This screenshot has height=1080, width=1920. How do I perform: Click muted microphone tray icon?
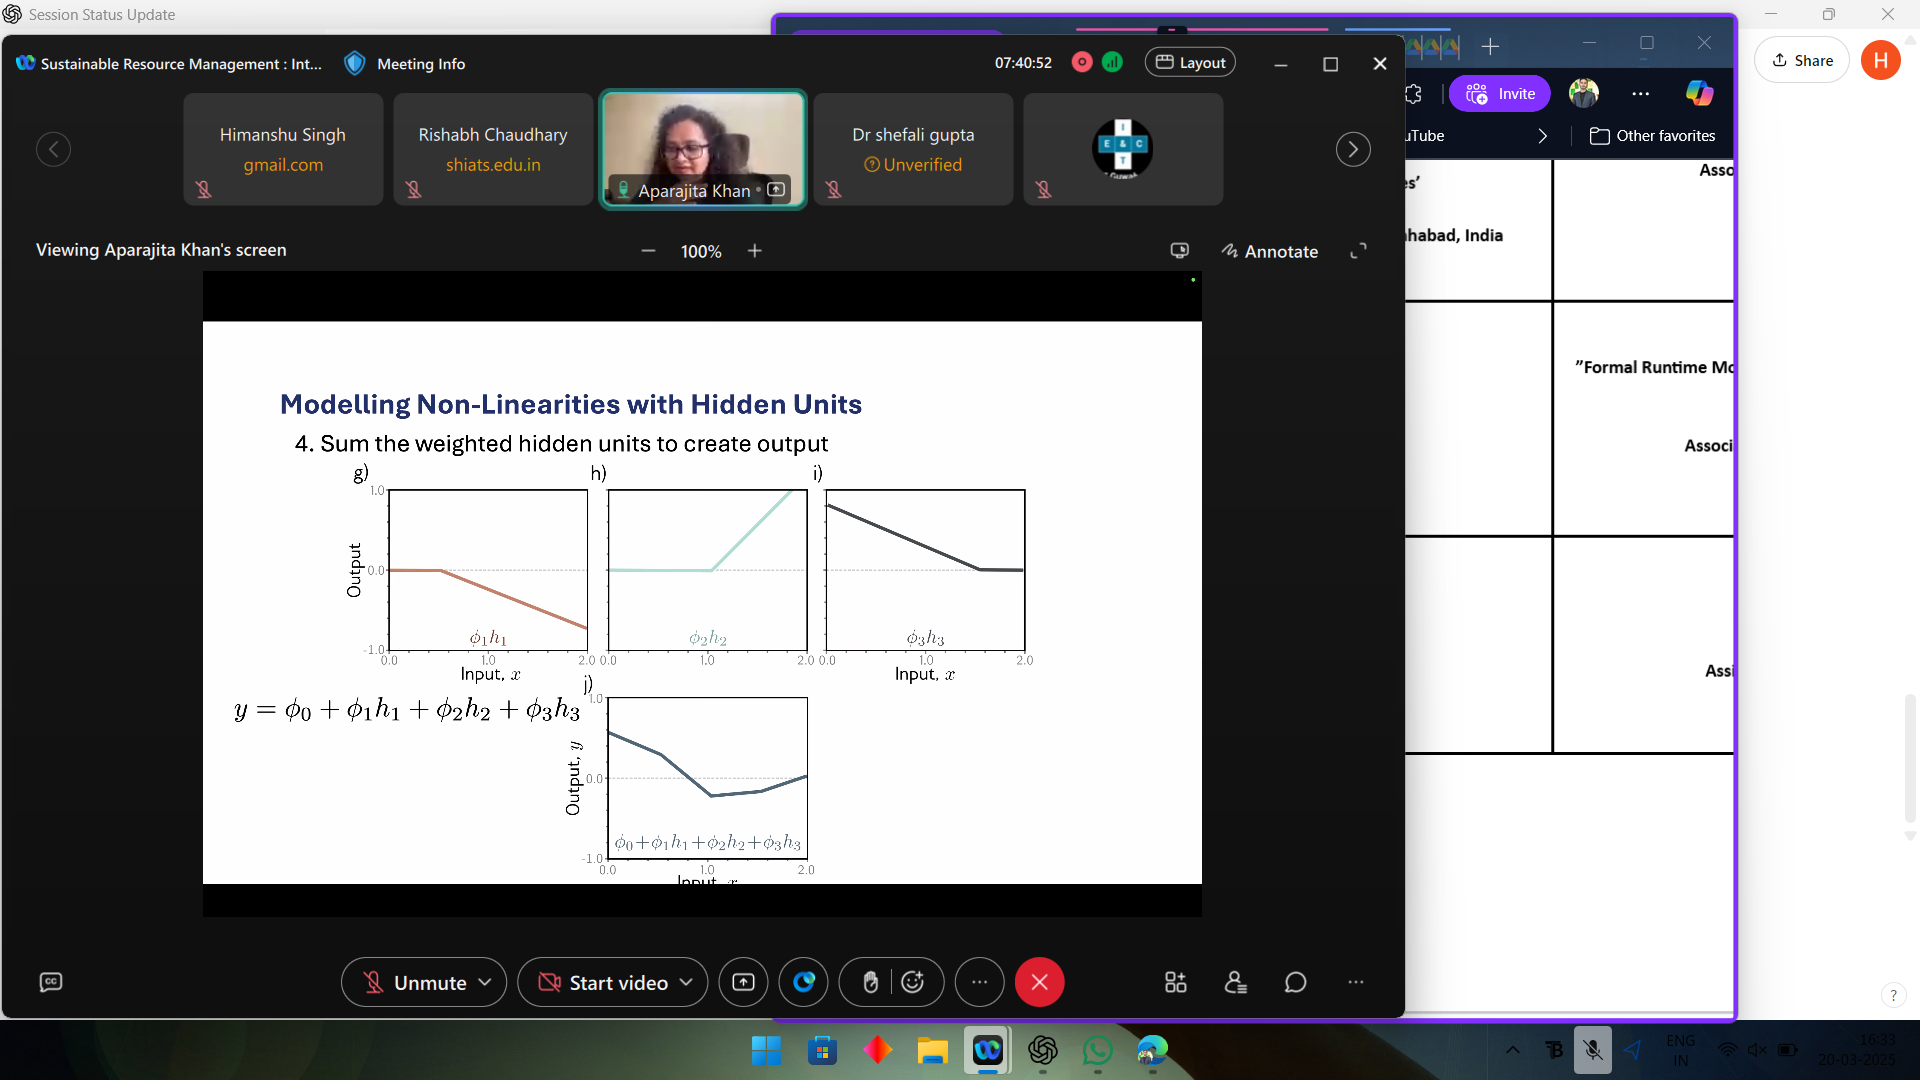point(1593,1050)
